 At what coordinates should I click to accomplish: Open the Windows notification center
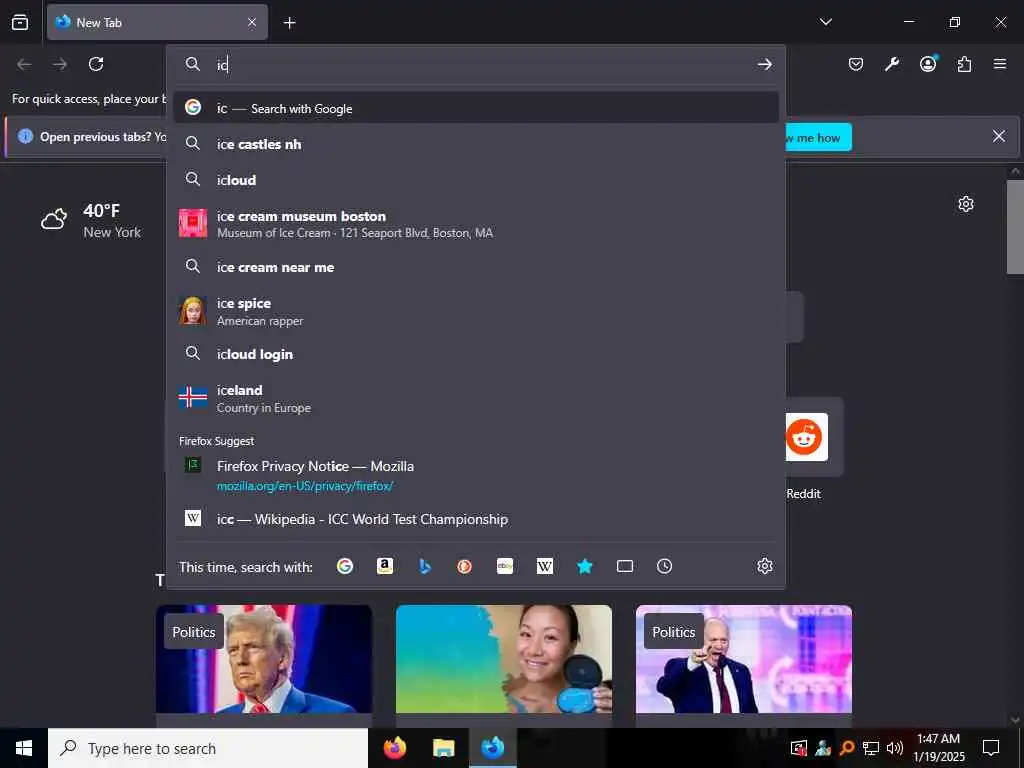click(x=991, y=748)
